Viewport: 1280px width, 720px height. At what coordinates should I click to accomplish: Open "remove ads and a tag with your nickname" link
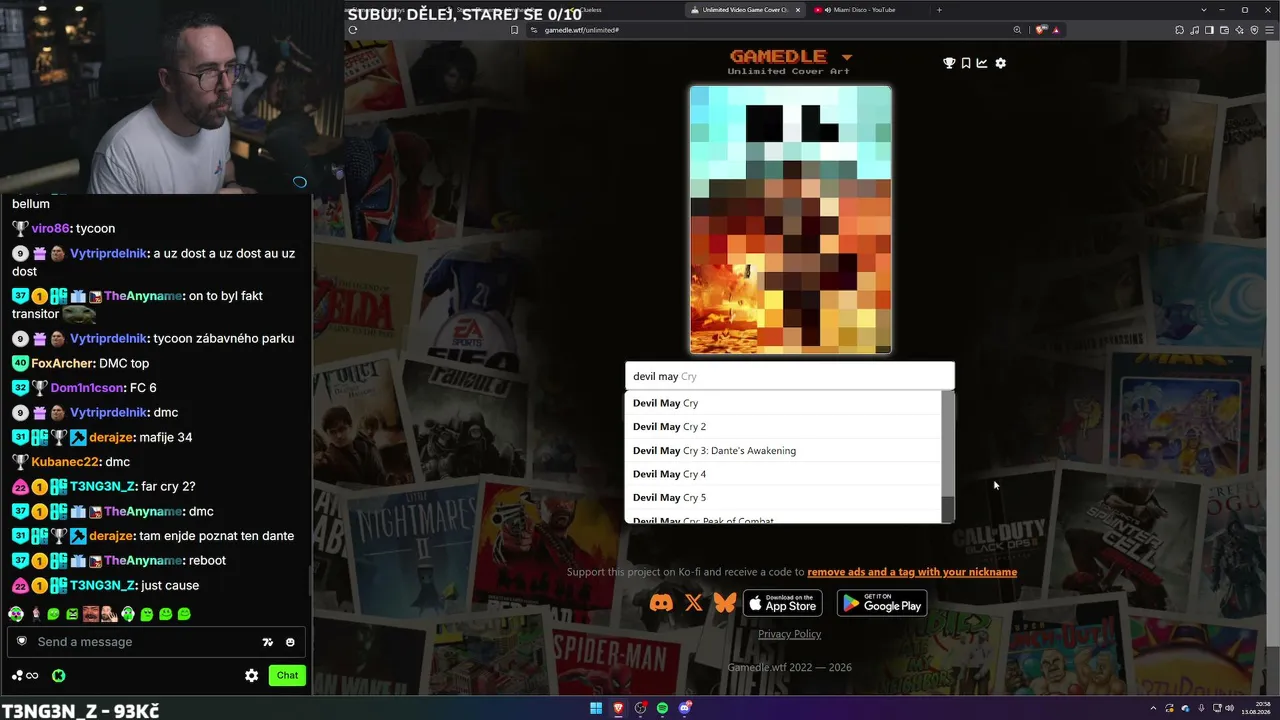(912, 572)
